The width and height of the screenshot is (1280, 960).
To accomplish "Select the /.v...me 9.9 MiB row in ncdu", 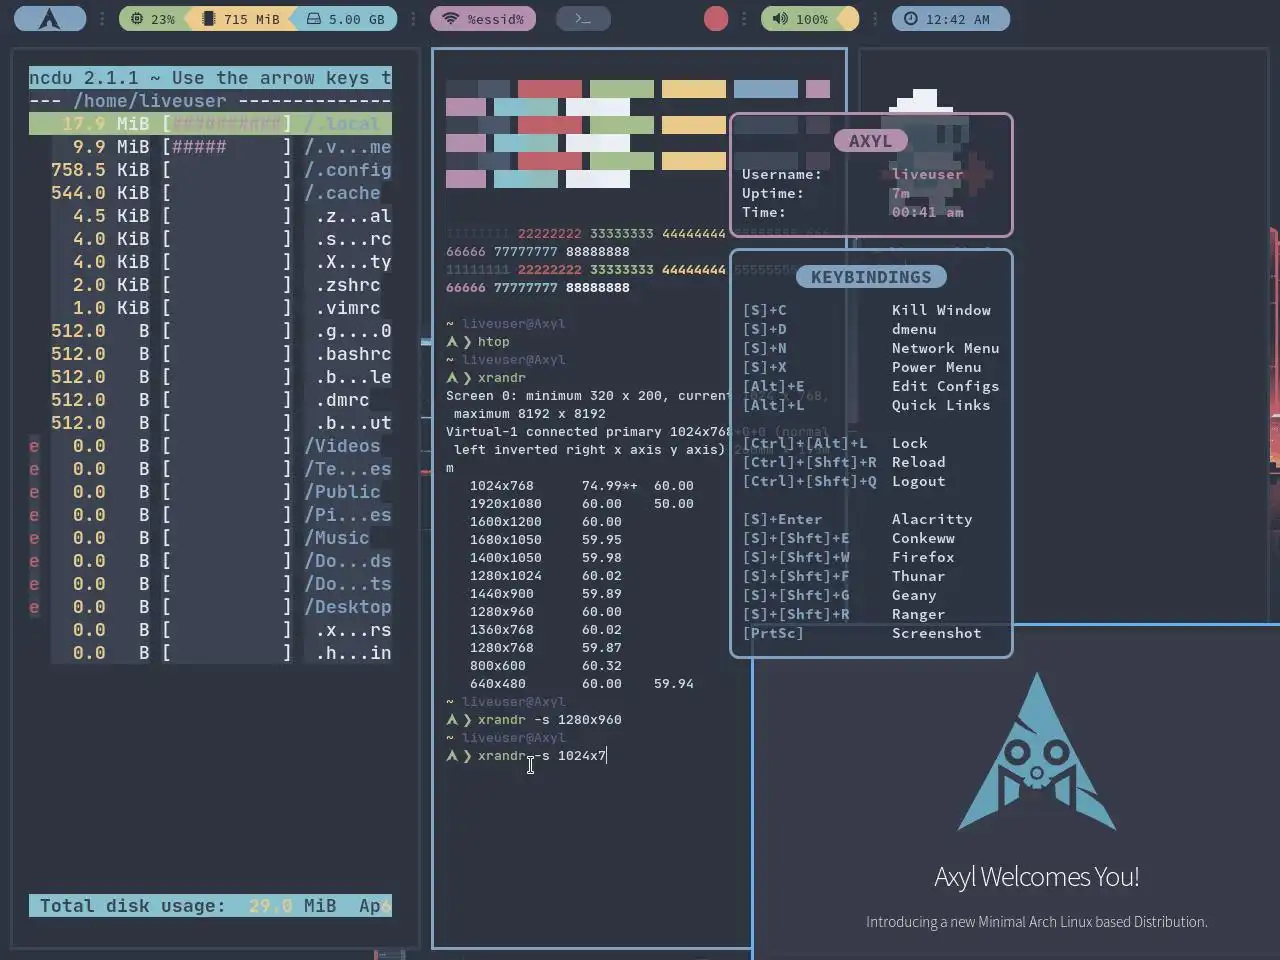I will [210, 147].
